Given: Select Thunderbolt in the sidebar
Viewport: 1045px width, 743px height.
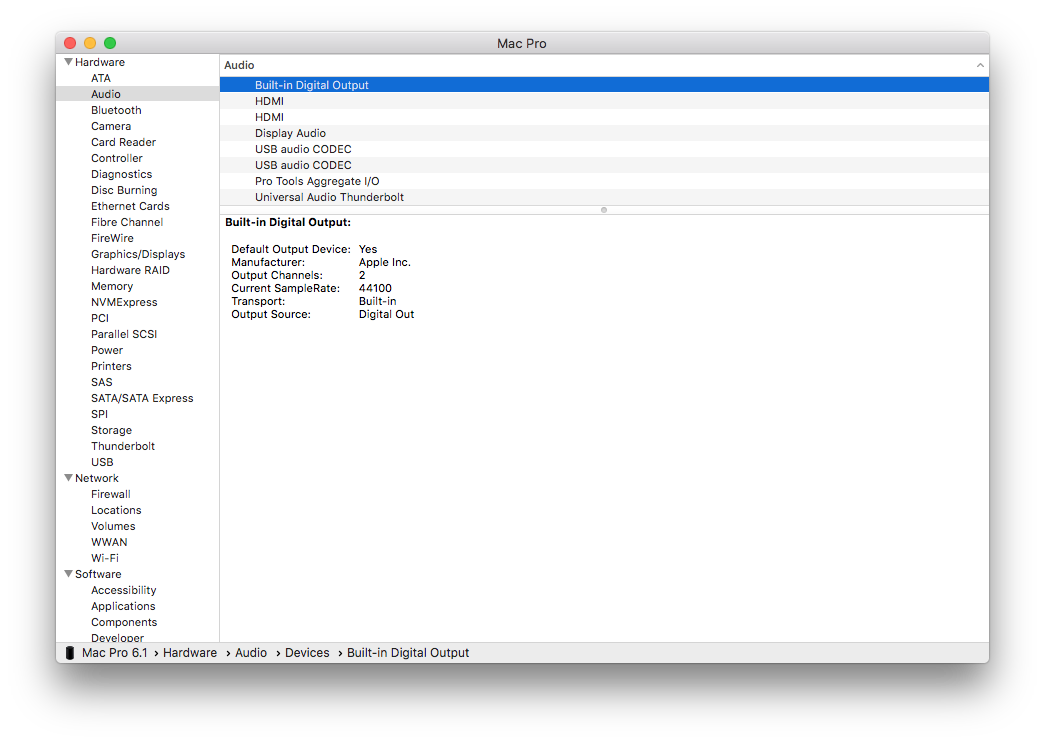Looking at the screenshot, I should coord(123,446).
